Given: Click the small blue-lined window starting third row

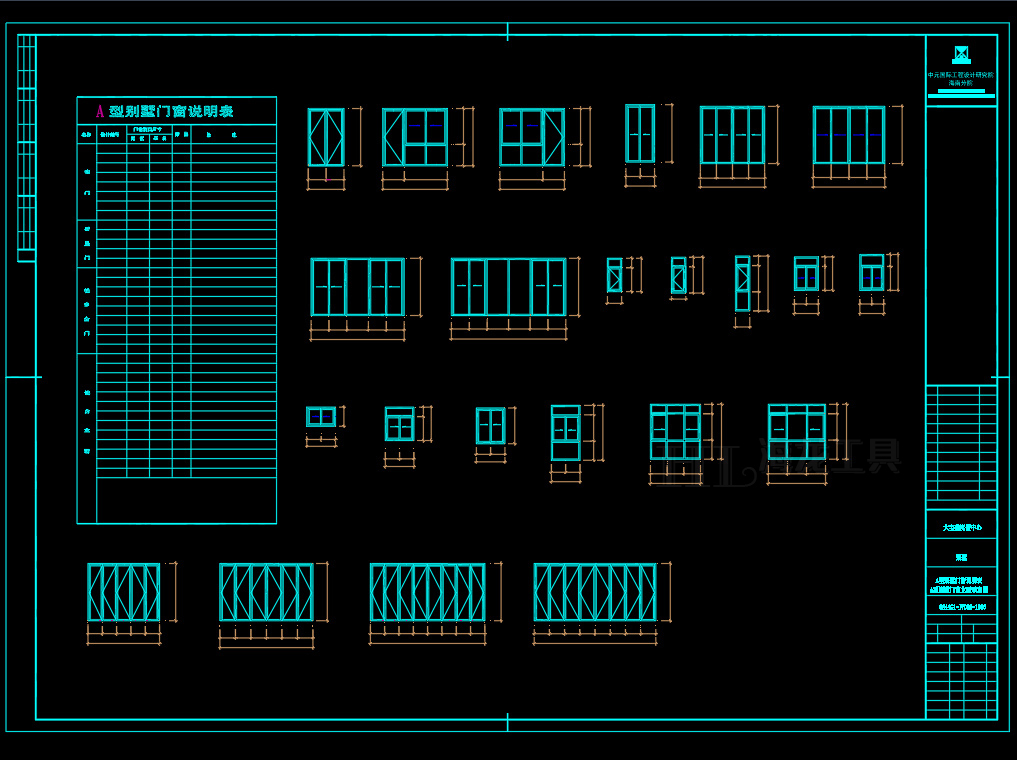Looking at the screenshot, I should [321, 416].
